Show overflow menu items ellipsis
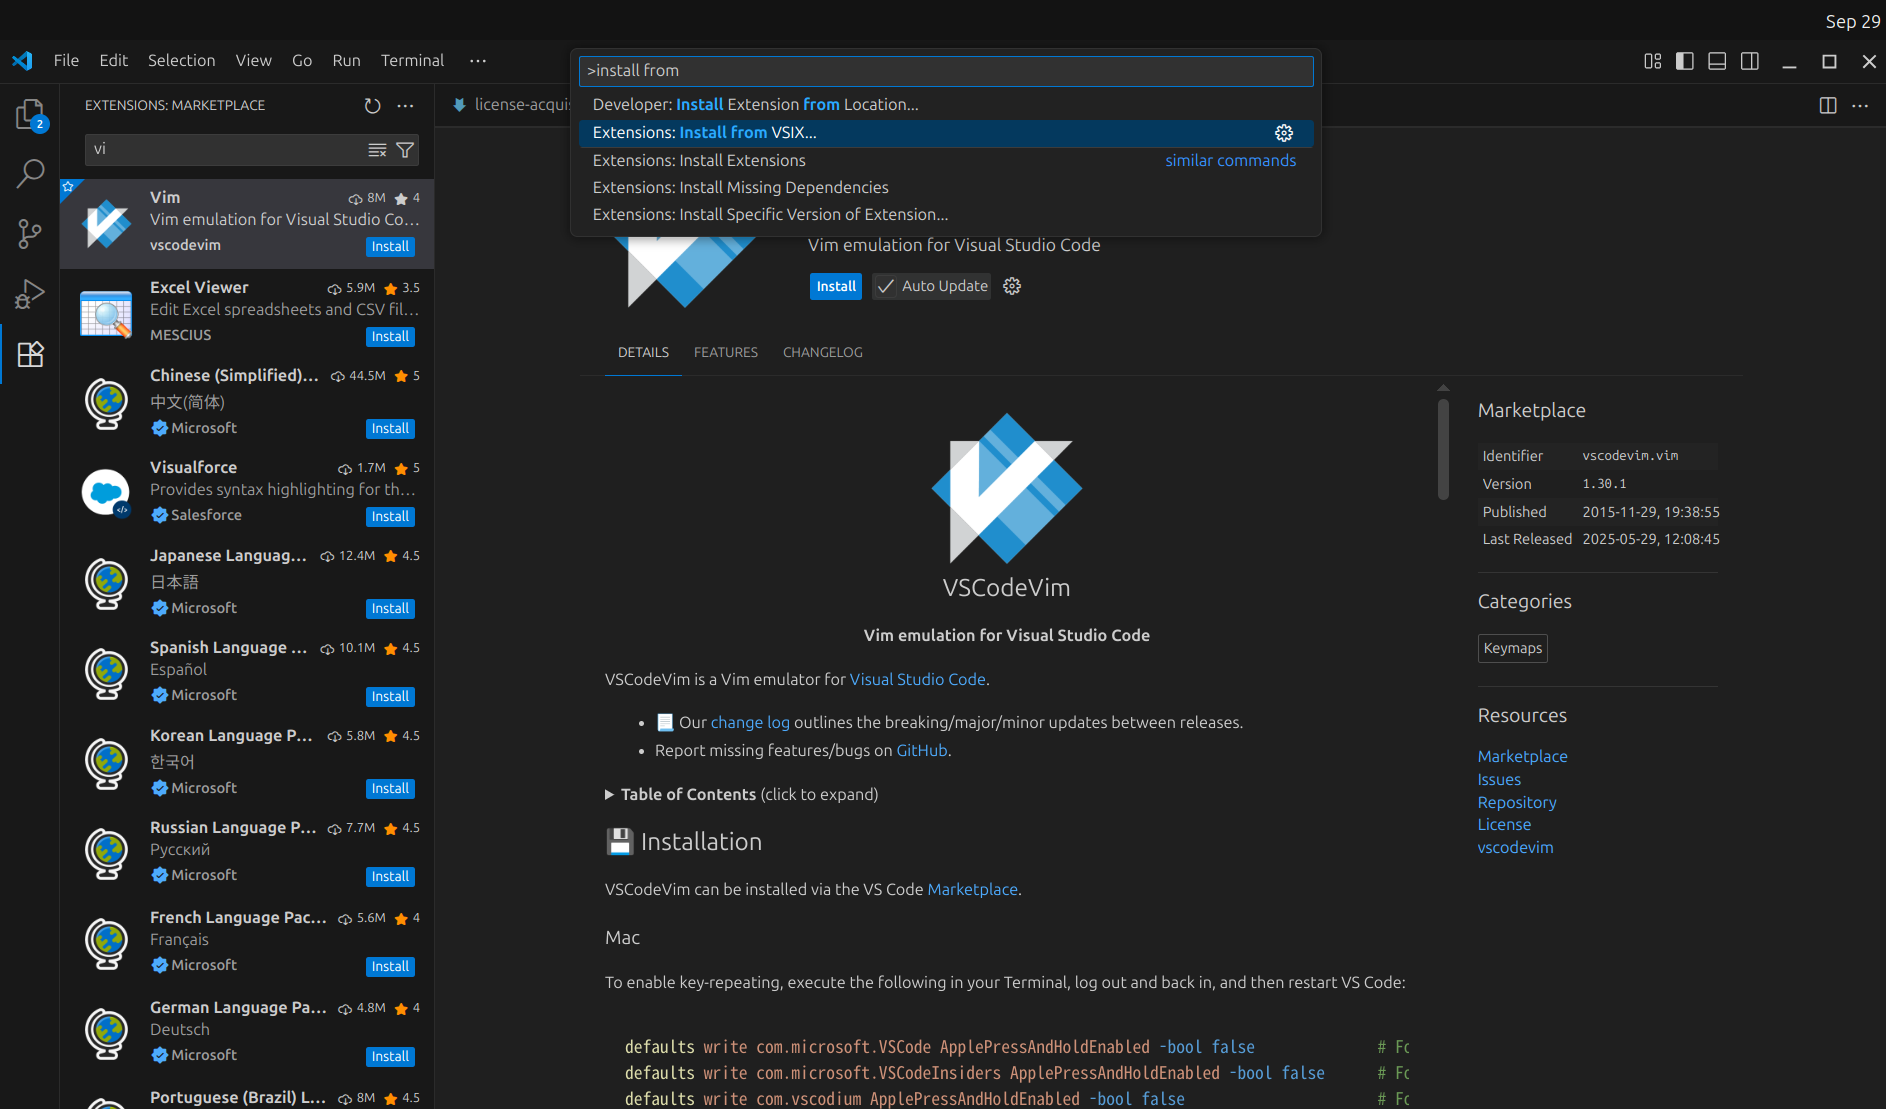 tap(478, 60)
